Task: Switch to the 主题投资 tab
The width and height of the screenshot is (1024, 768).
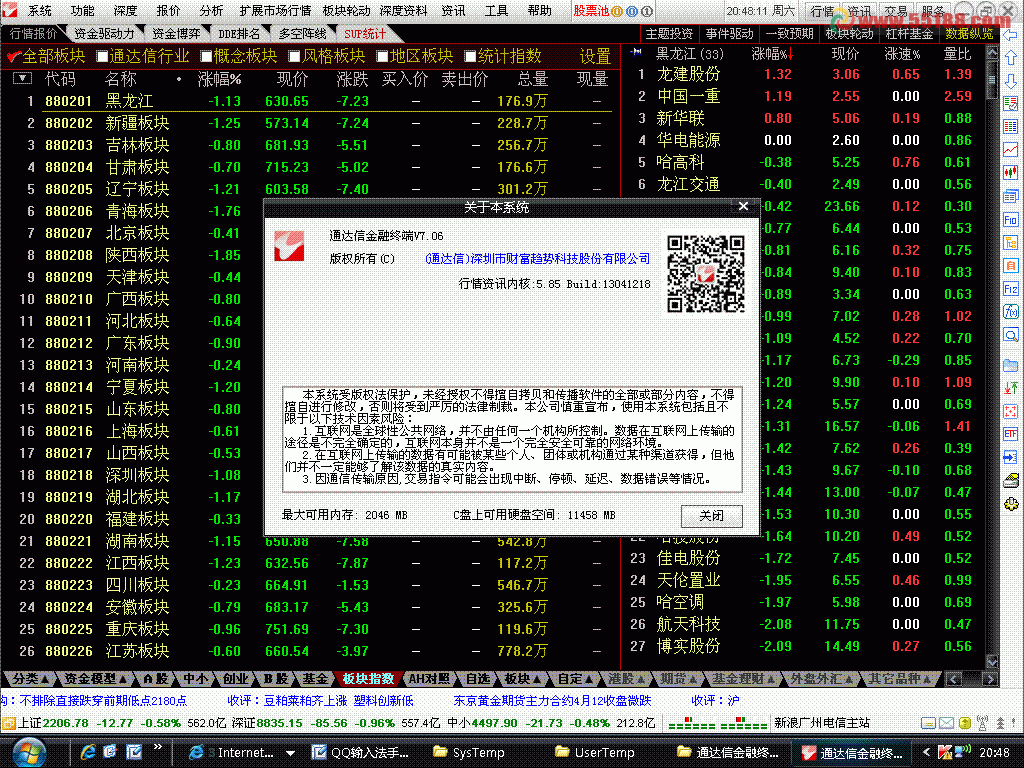Action: point(669,33)
